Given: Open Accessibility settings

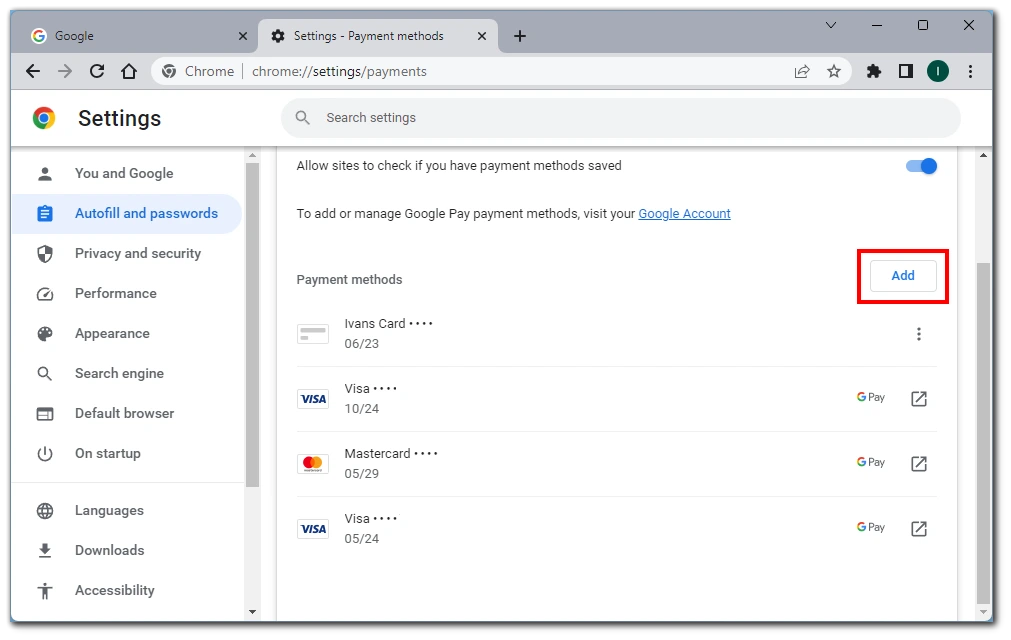Looking at the screenshot, I should click(127, 590).
